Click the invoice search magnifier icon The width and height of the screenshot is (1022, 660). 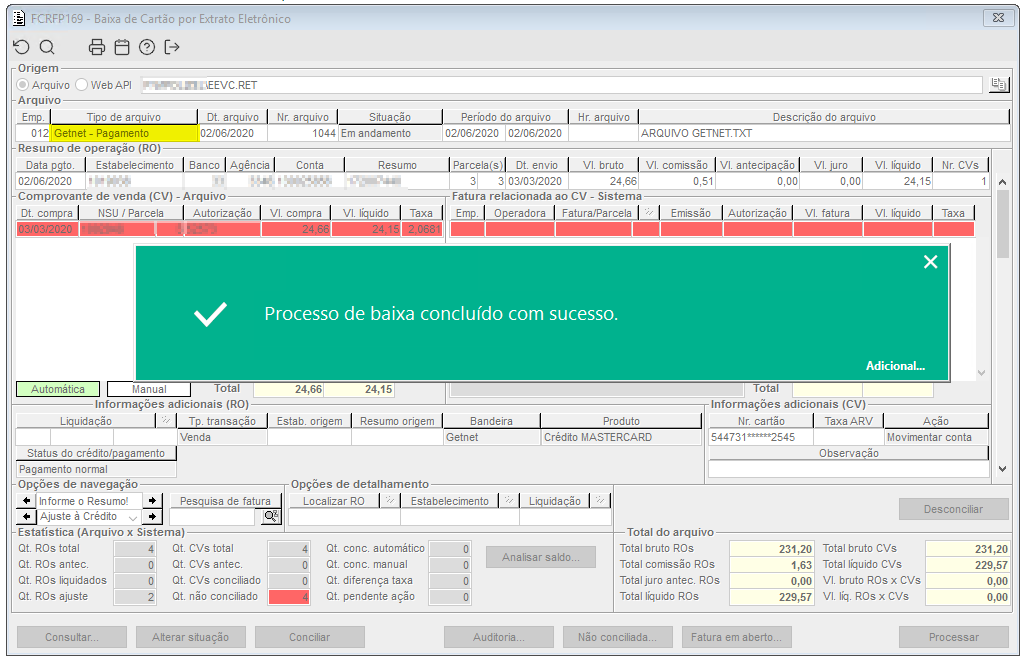pyautogui.click(x=270, y=516)
